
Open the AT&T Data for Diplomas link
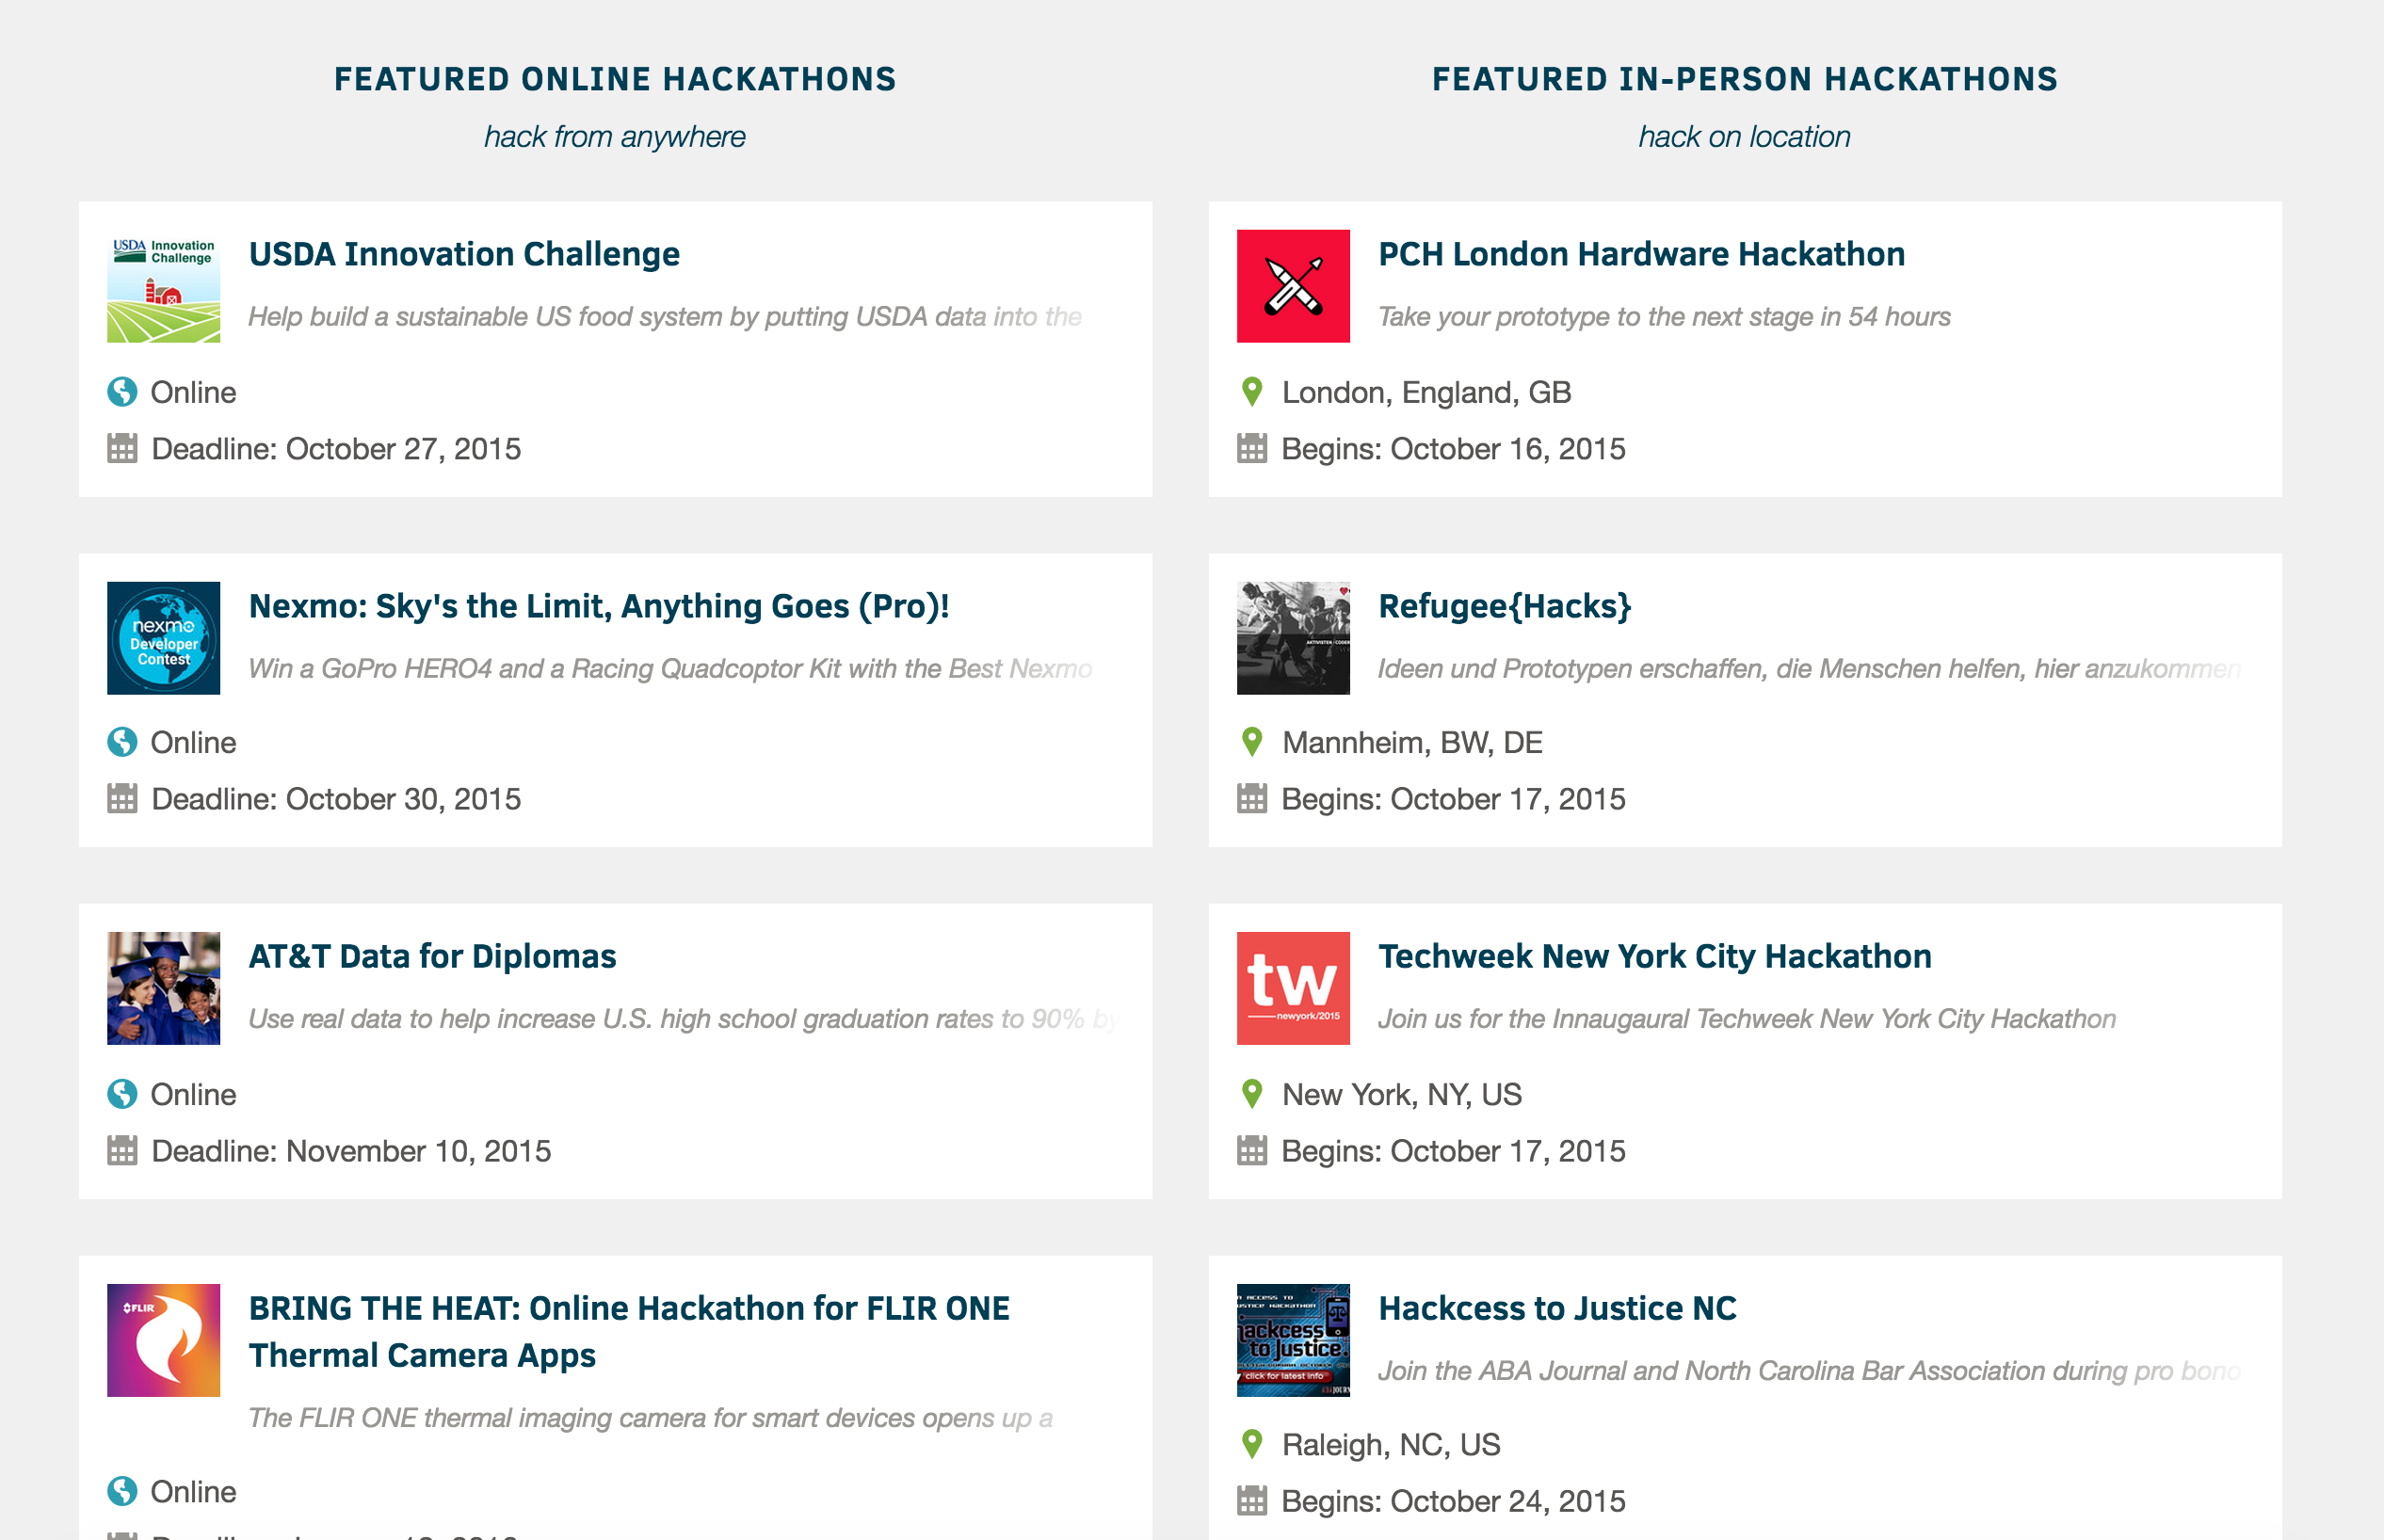pyautogui.click(x=432, y=956)
